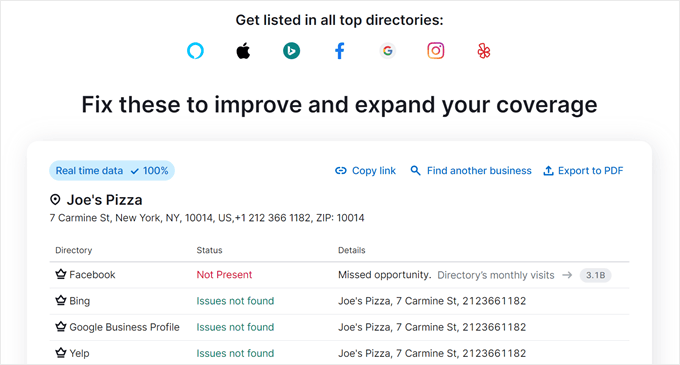Click the Missed opportunity text
This screenshot has width=680, height=365.
[x=385, y=275]
